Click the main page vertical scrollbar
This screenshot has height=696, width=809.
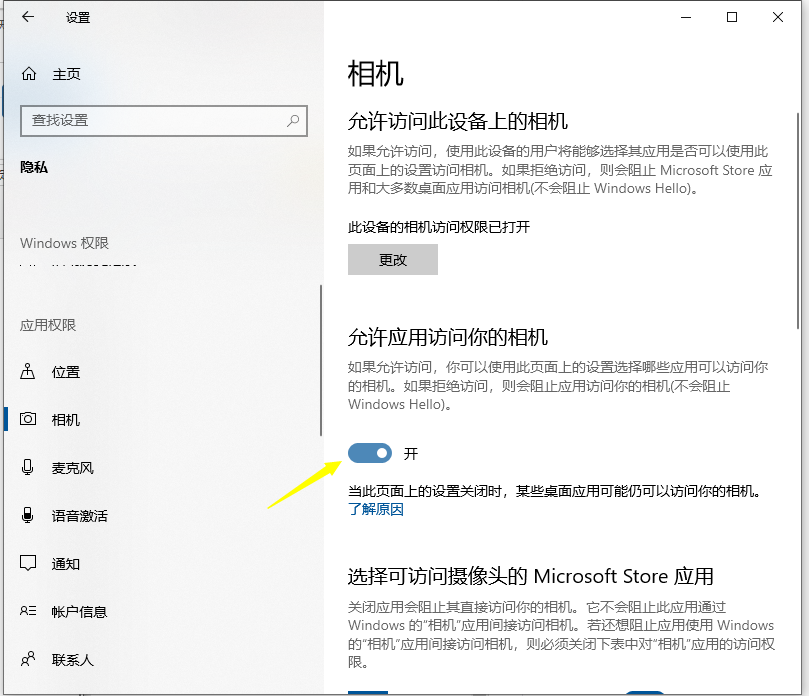coord(797,200)
